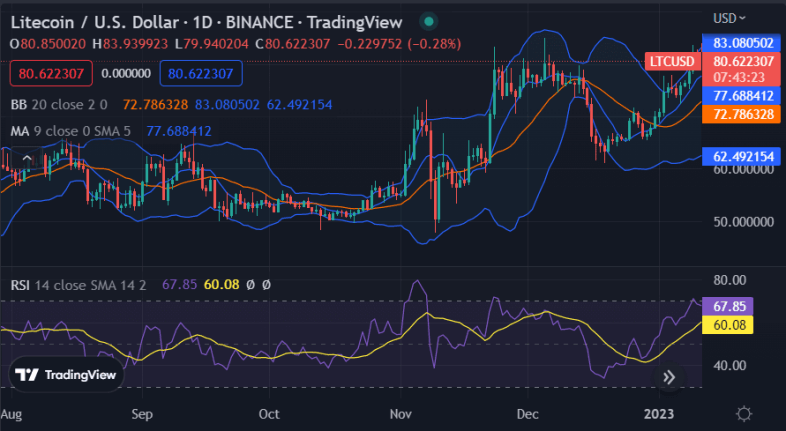This screenshot has height=431, width=786.
Task: Click the 60.08 RSI SMA legend value
Action: [222, 285]
